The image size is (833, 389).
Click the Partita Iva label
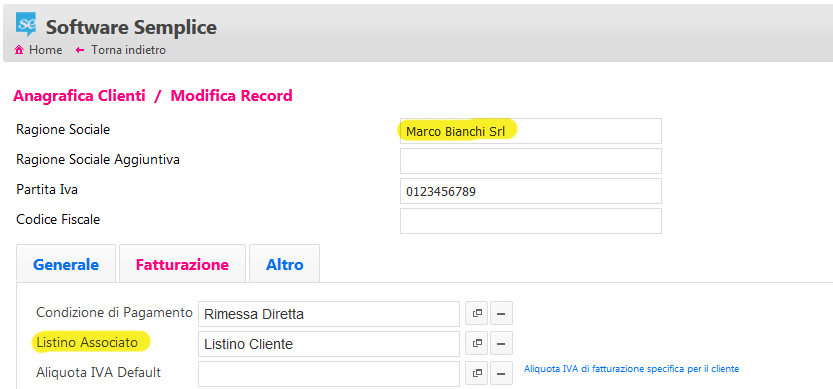47,189
